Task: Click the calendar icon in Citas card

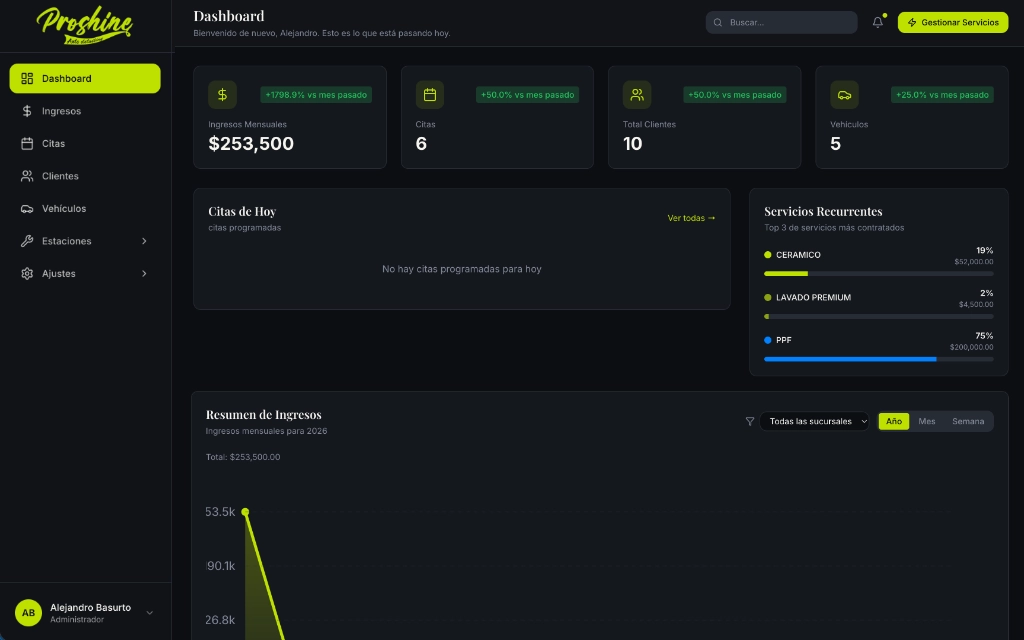Action: [x=430, y=95]
